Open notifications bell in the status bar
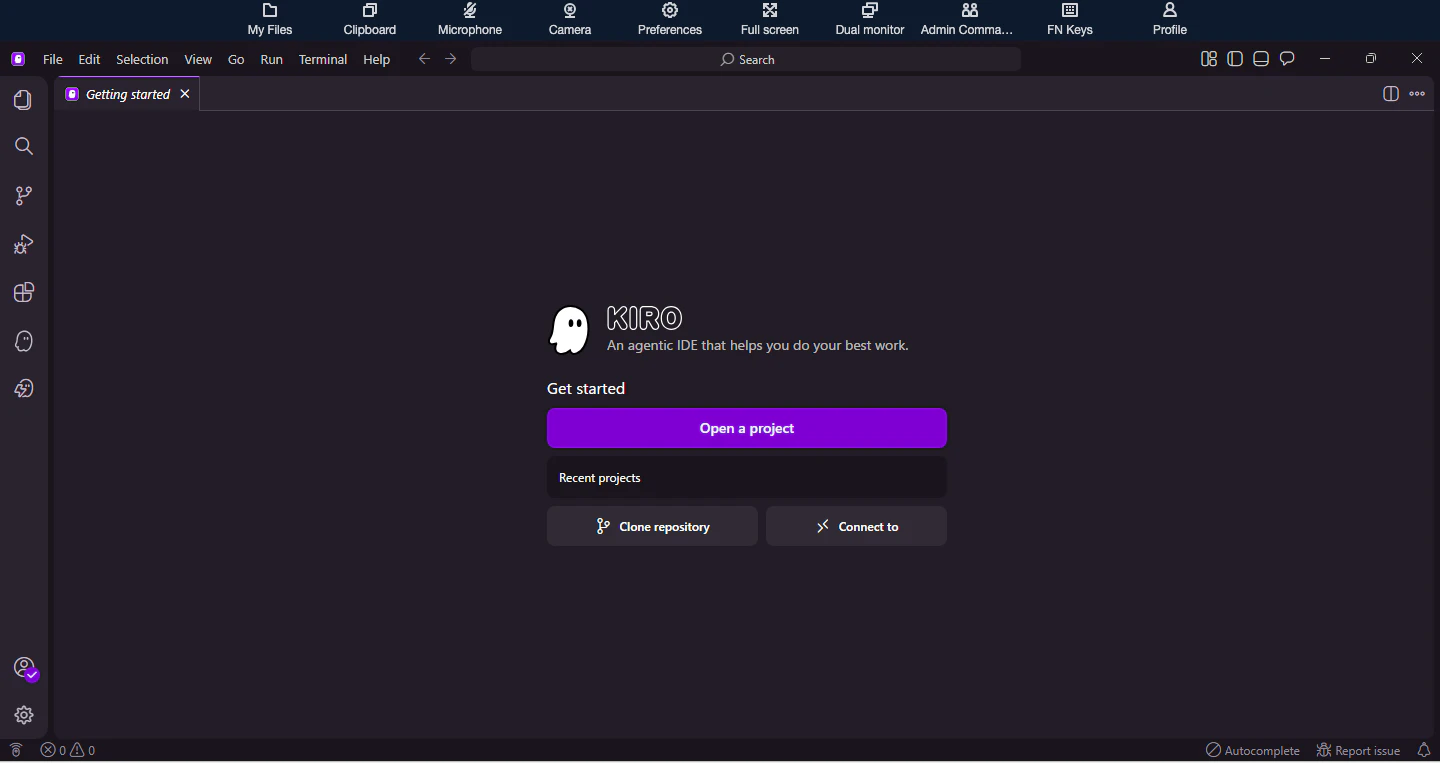The image size is (1440, 763). coord(1424,750)
